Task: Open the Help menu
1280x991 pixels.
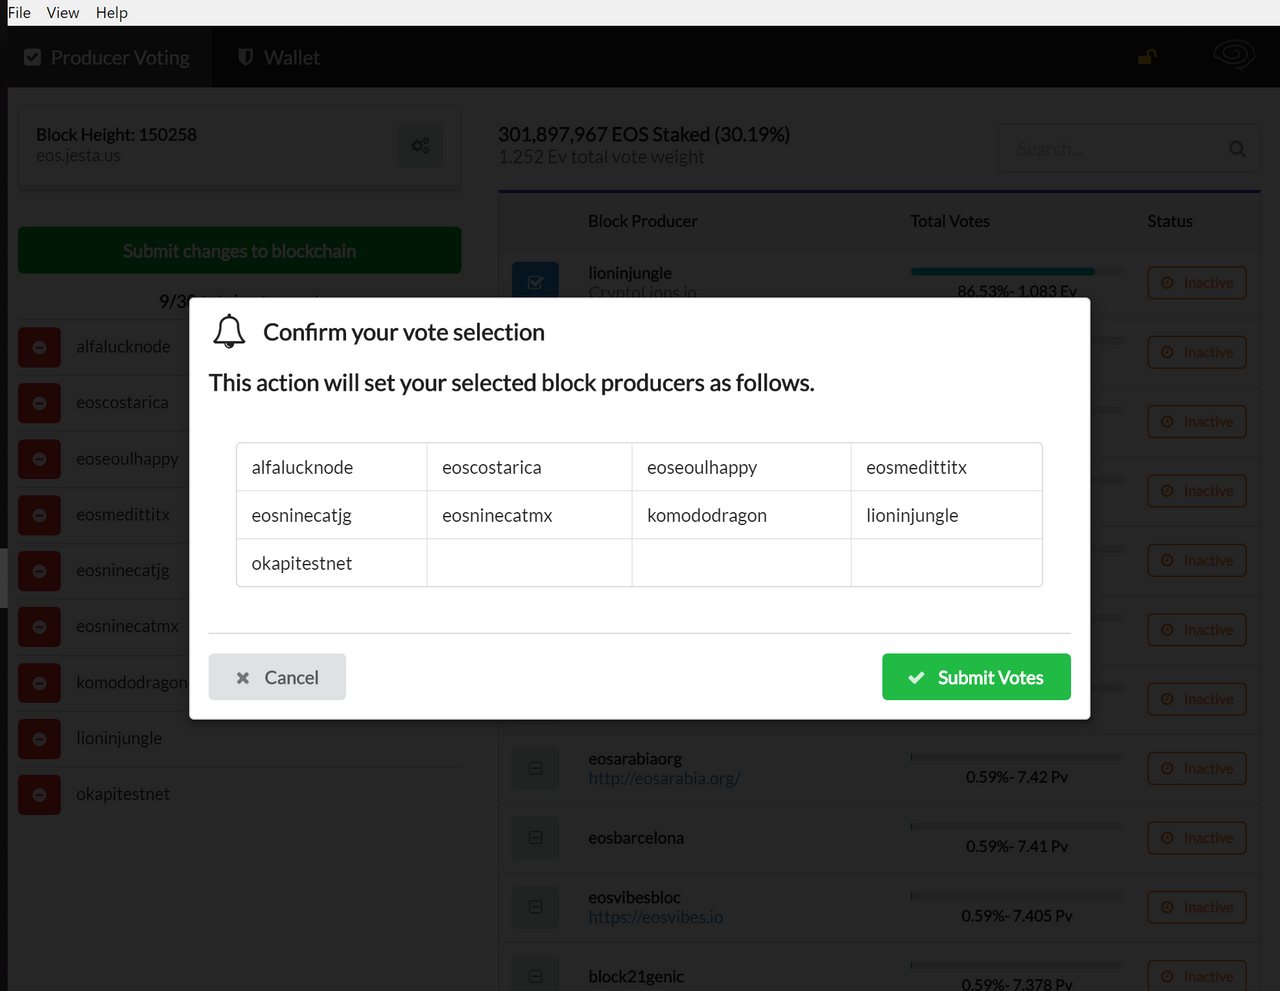Action: (x=112, y=13)
